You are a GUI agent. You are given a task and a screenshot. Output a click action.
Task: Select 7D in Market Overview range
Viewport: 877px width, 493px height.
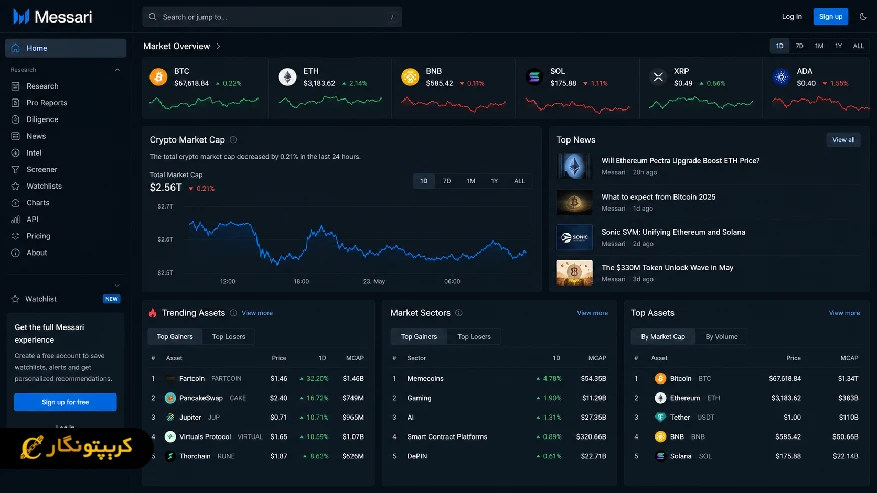(x=799, y=46)
